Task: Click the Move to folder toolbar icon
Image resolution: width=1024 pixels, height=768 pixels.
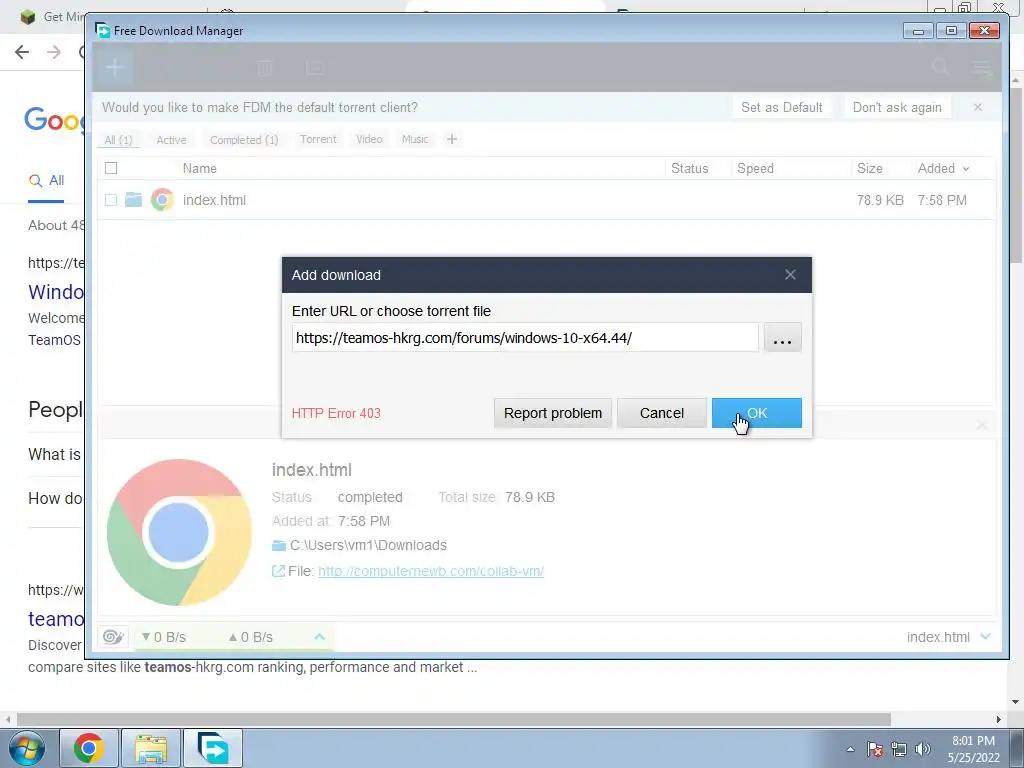Action: 315,67
